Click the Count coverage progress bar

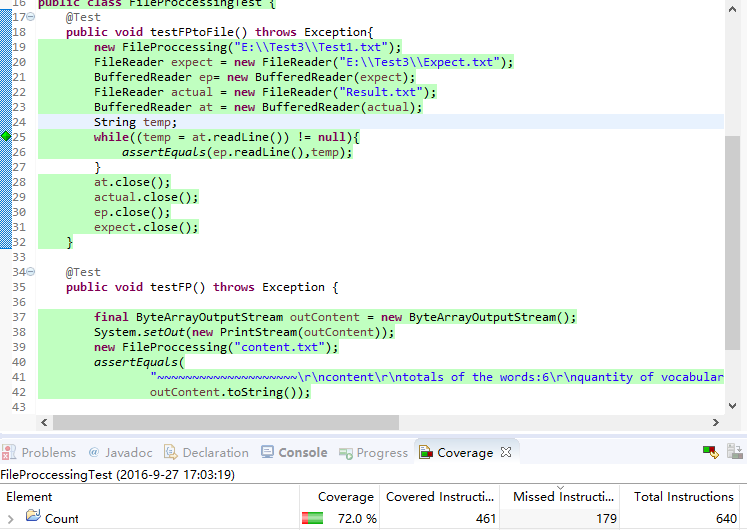point(313,518)
